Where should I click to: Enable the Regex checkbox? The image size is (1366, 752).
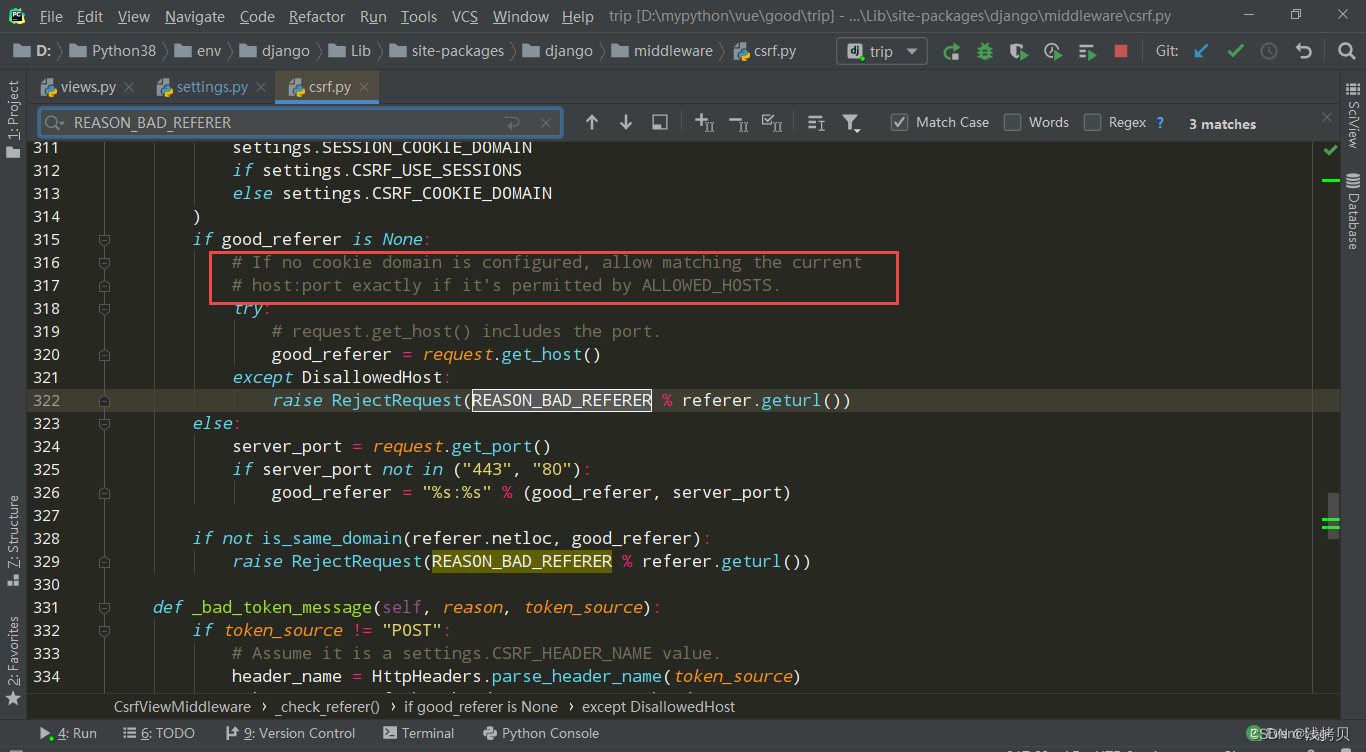(1092, 122)
